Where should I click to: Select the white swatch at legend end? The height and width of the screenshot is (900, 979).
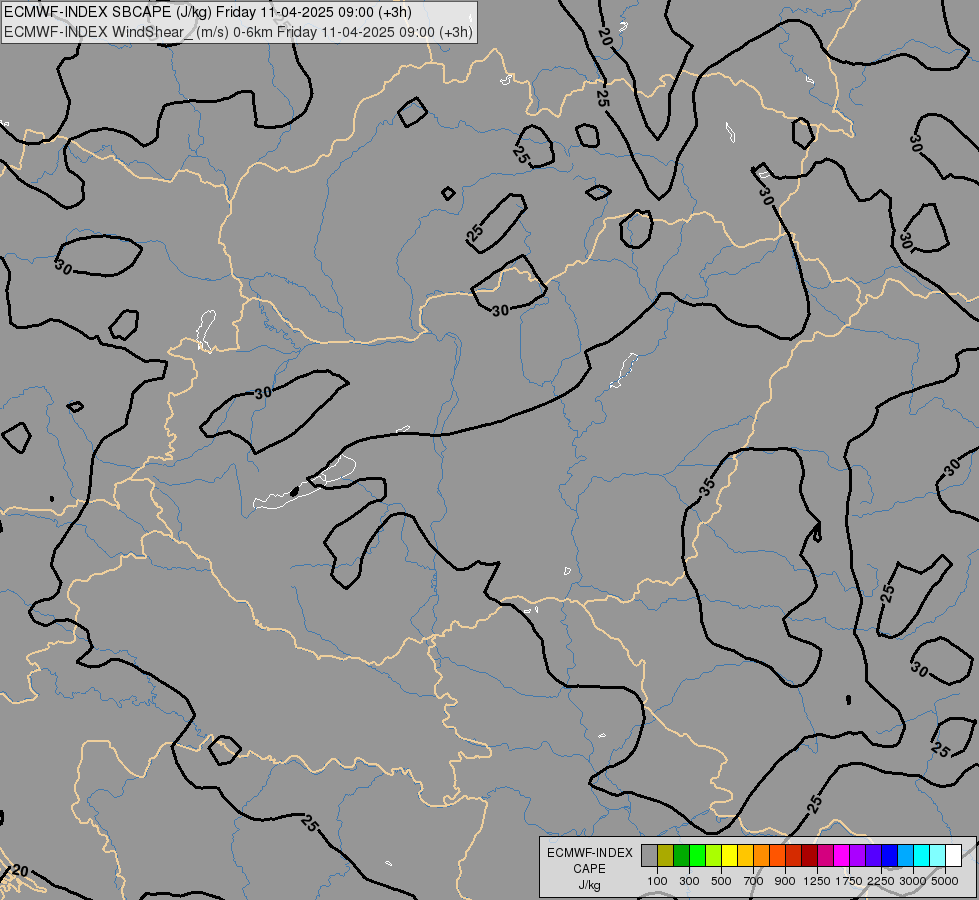(x=954, y=856)
